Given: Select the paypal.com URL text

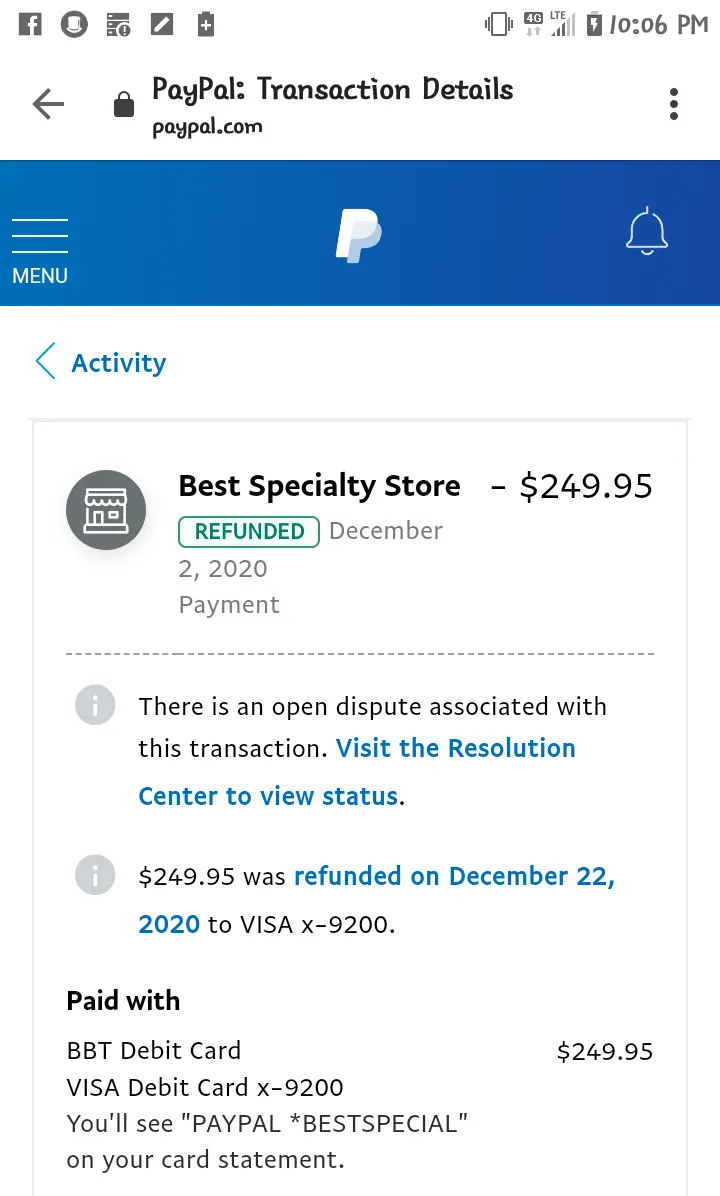Looking at the screenshot, I should pyautogui.click(x=207, y=127).
